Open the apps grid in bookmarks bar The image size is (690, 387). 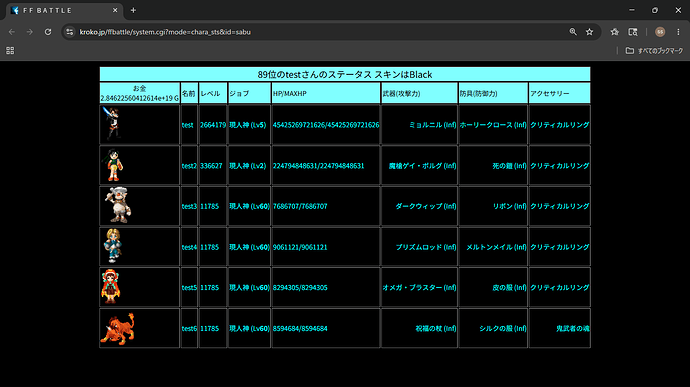point(10,51)
